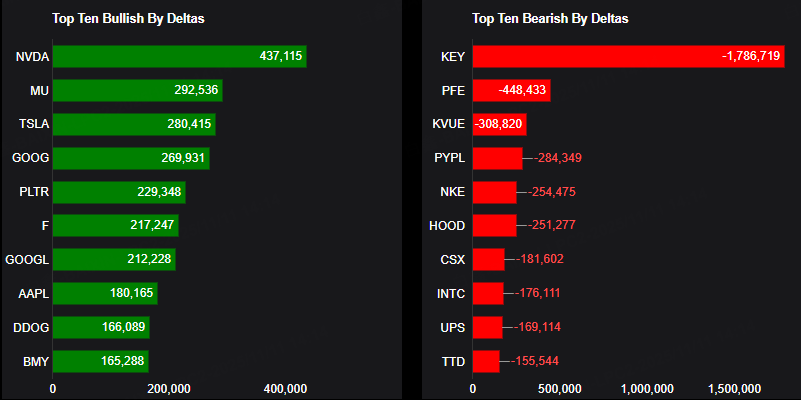Viewport: 801px width, 400px height.
Task: Click the NKE bearish bar
Action: tap(494, 192)
